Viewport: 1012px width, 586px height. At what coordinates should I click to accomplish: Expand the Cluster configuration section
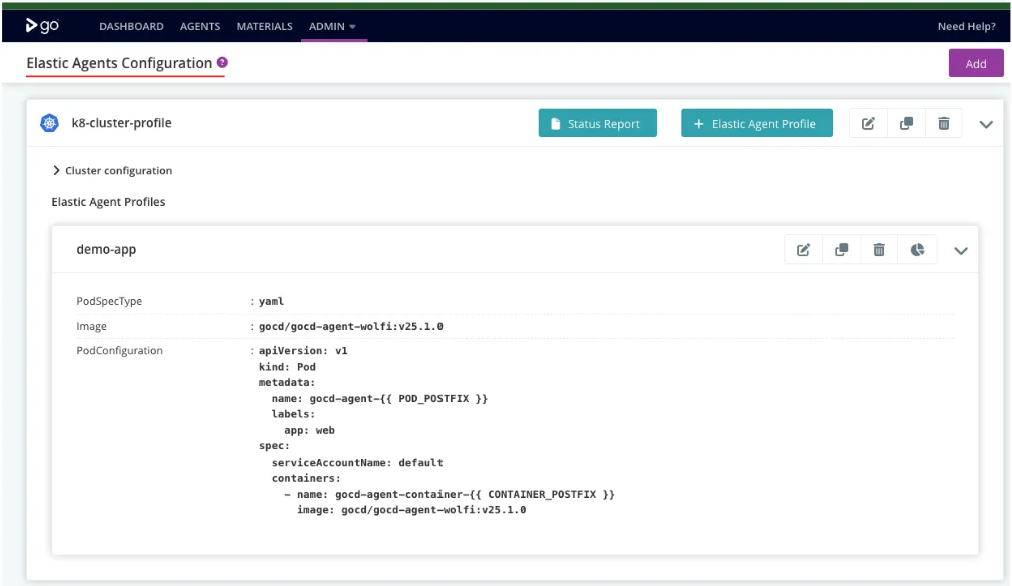point(112,170)
